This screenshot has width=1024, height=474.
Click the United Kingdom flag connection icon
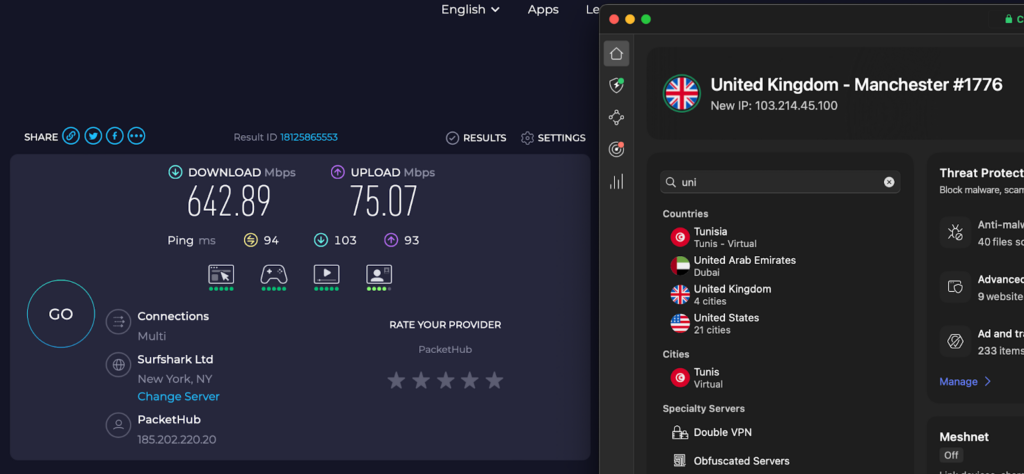click(682, 93)
